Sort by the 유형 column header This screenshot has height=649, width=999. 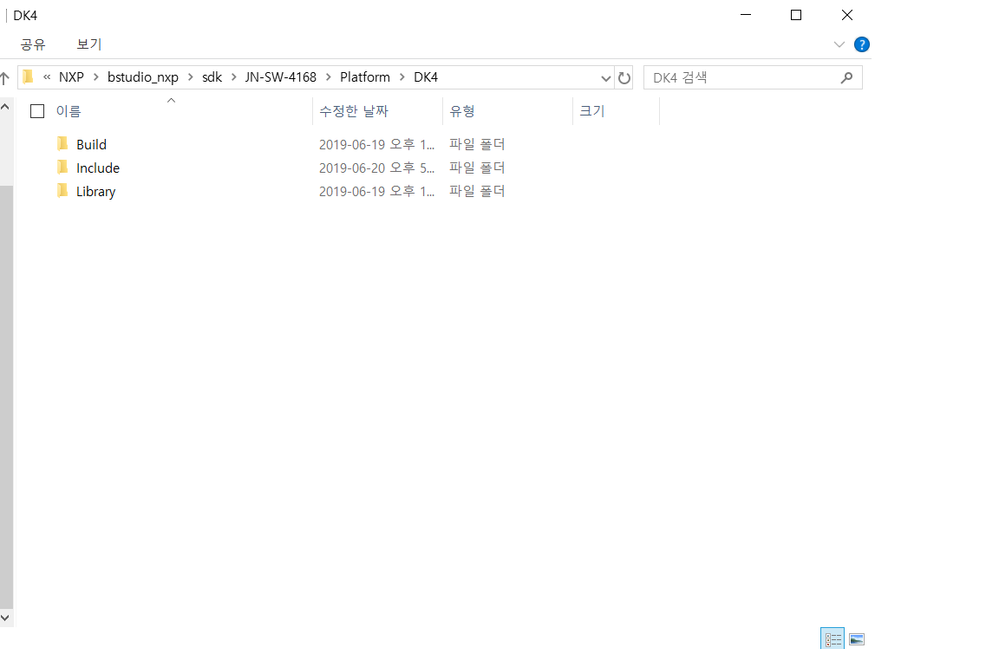(x=462, y=111)
